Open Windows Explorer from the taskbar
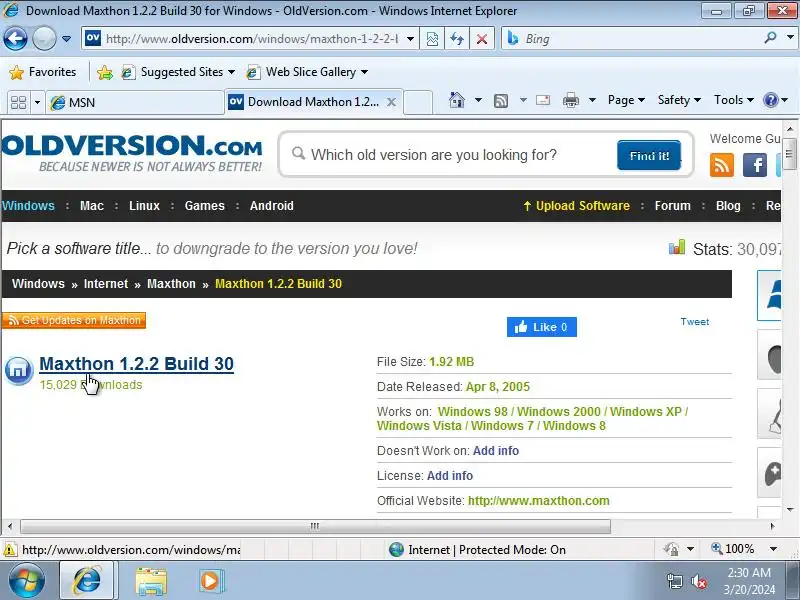The width and height of the screenshot is (800, 600). coord(151,581)
